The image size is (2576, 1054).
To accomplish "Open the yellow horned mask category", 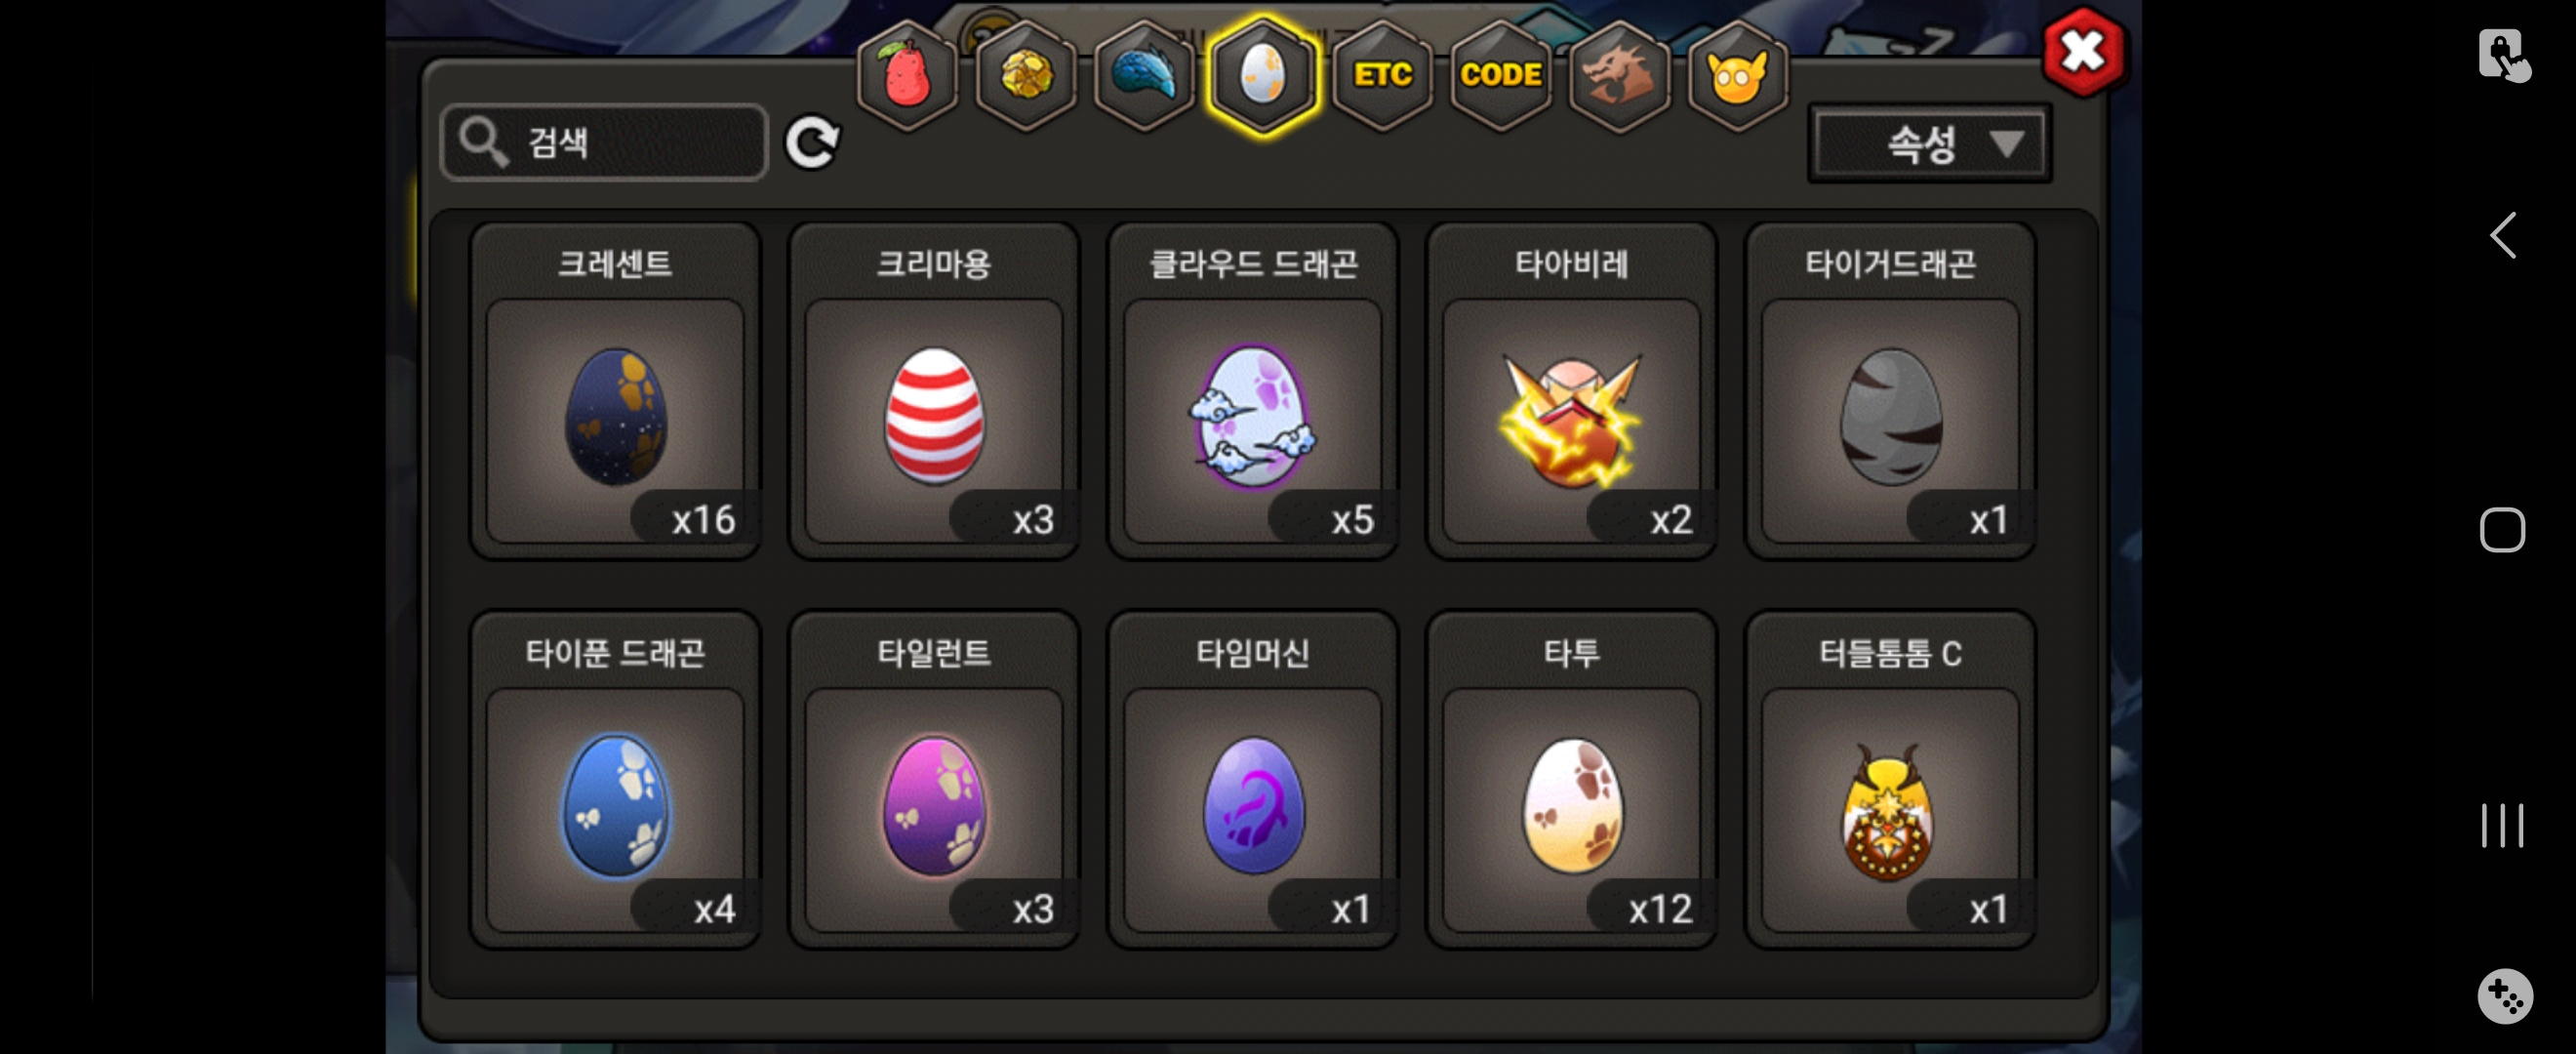I will pos(1737,76).
